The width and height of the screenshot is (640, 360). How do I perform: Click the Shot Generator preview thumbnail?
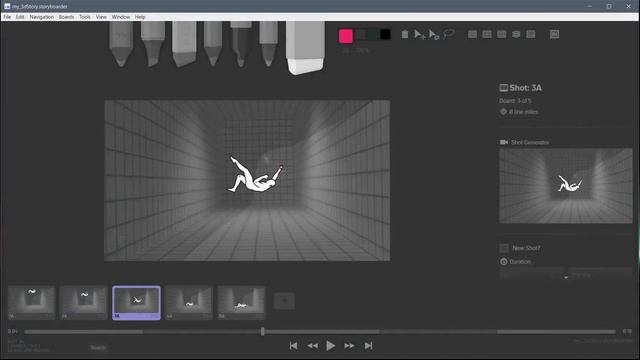tap(566, 186)
